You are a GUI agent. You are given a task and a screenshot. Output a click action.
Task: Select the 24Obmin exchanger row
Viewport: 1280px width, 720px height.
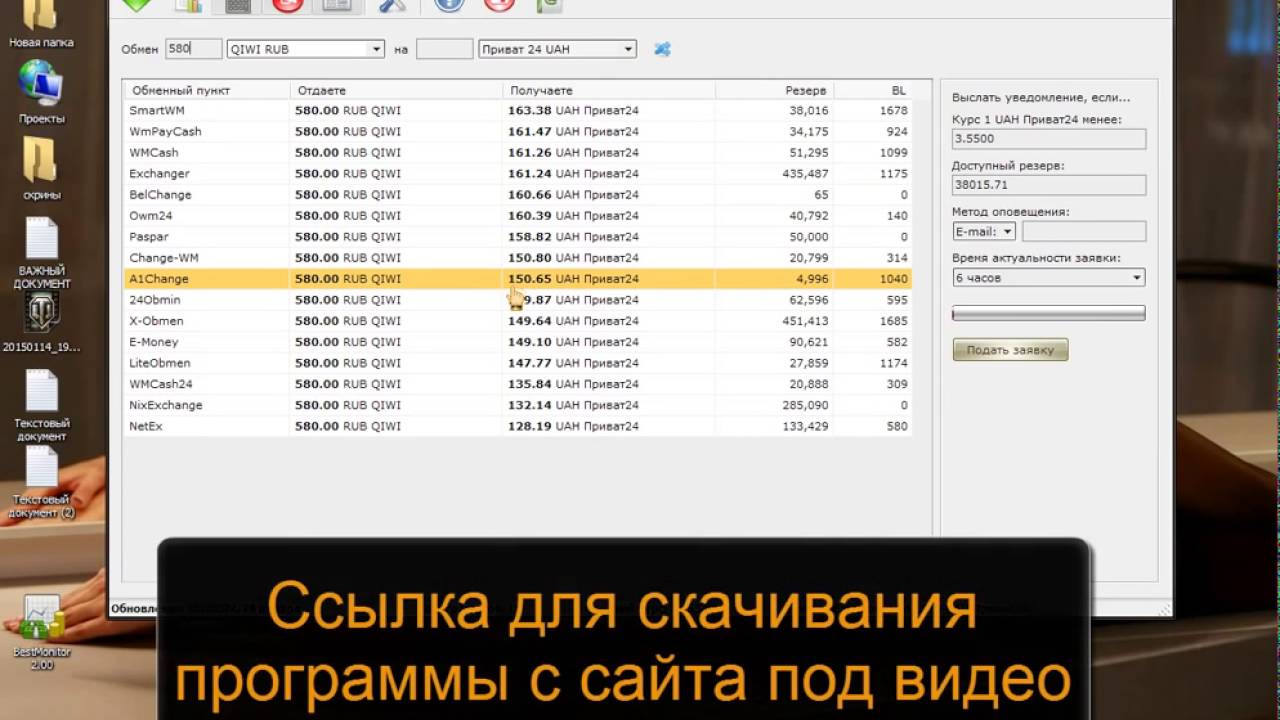(517, 299)
